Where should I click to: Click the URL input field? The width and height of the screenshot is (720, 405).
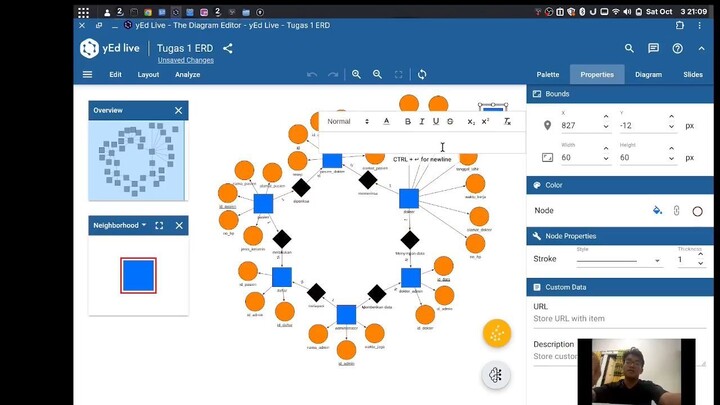tap(619, 319)
